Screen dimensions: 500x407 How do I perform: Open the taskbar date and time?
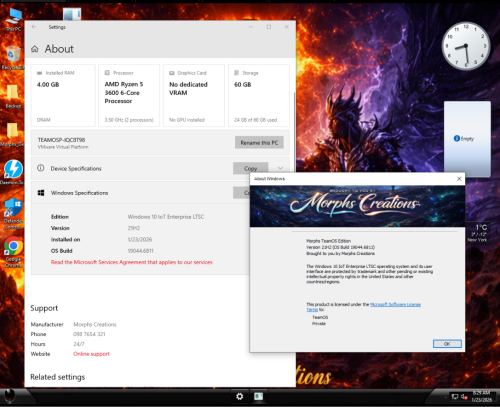(482, 396)
